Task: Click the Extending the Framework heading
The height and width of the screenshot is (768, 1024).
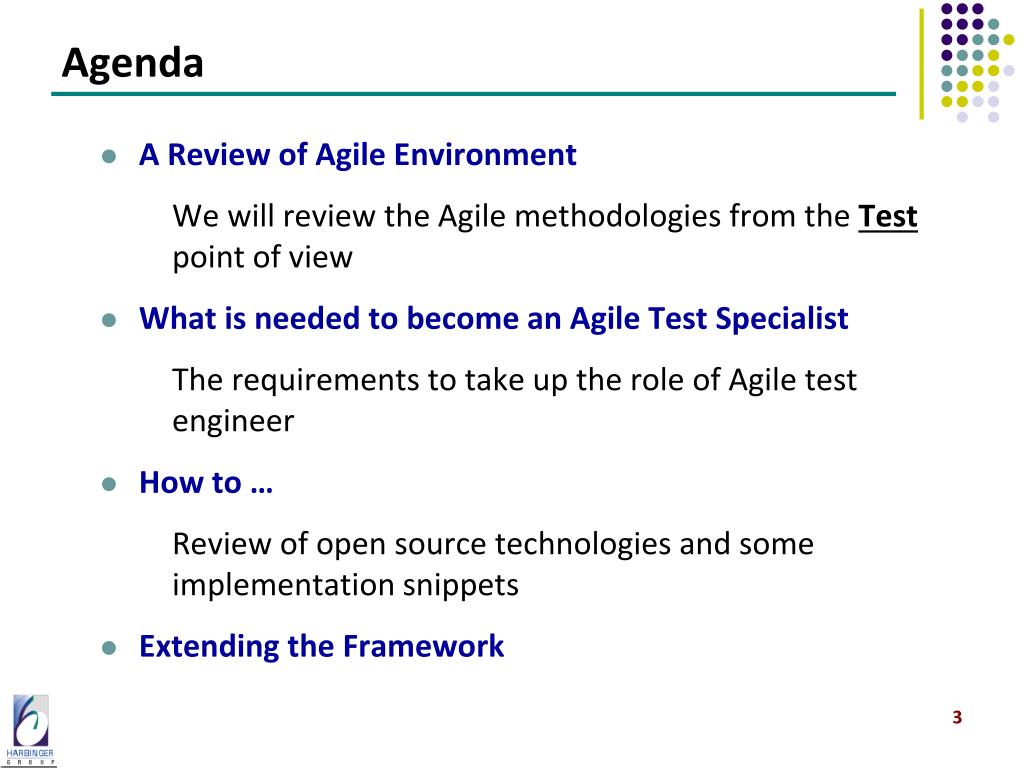Action: [321, 647]
